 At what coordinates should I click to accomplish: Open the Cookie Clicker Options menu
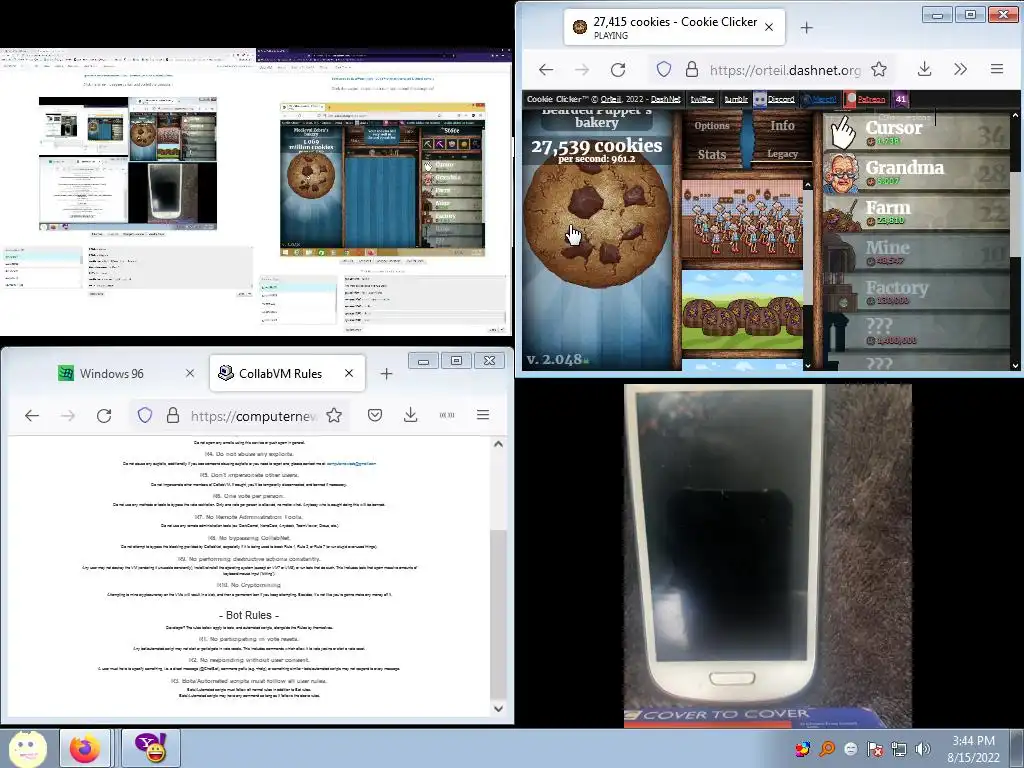pos(711,125)
